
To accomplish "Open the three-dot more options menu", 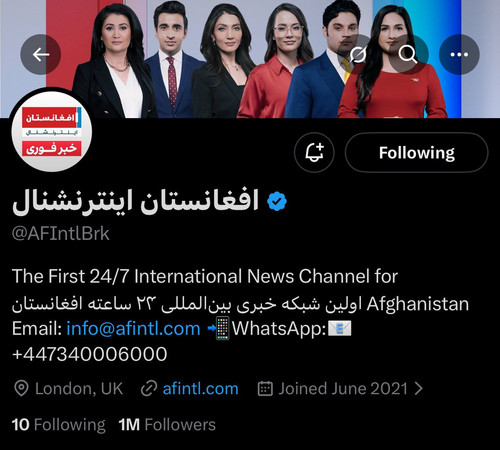I will (459, 54).
